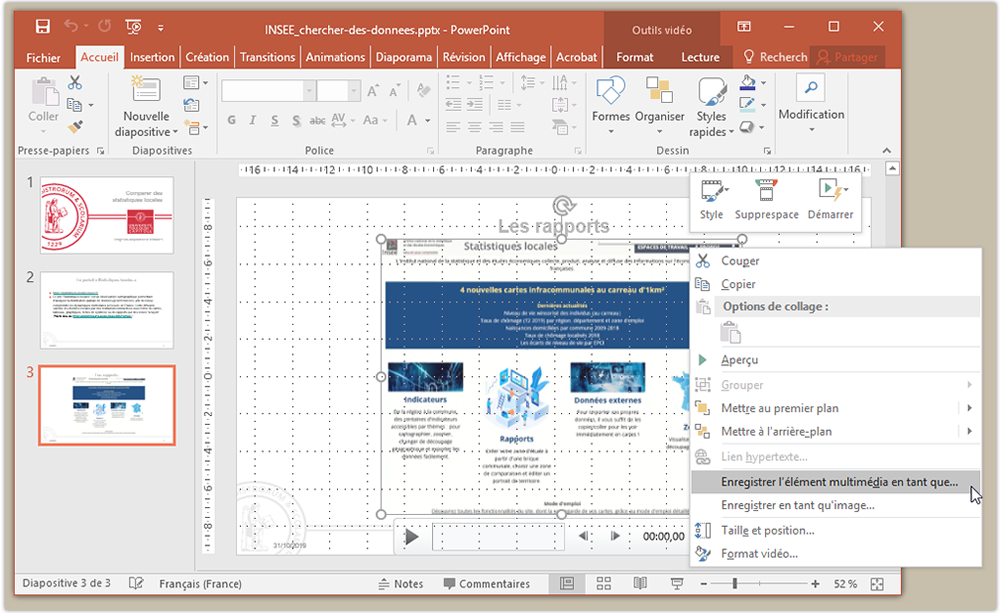Image resolution: width=1000 pixels, height=613 pixels.
Task: Toggle normal view button in status bar
Action: click(567, 584)
